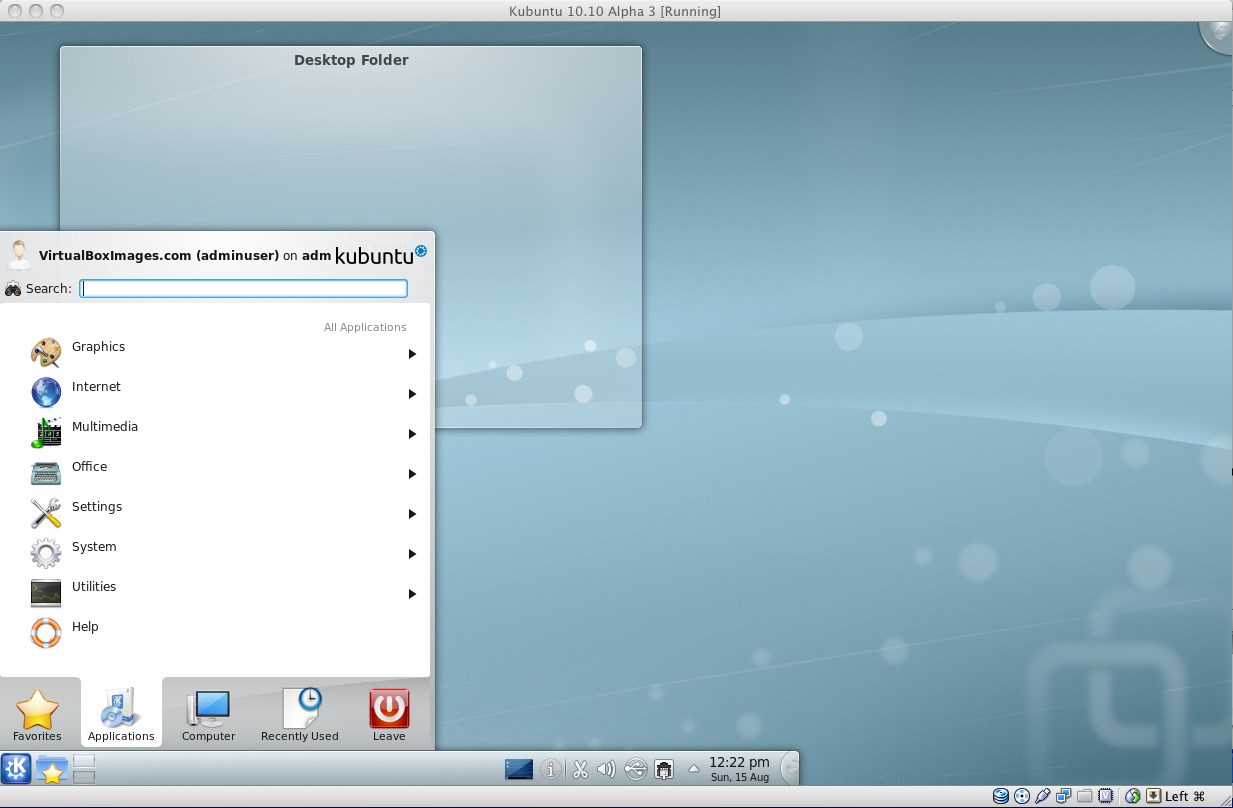Image resolution: width=1233 pixels, height=808 pixels.
Task: Open the device notifier USB tray icon
Action: click(x=635, y=769)
